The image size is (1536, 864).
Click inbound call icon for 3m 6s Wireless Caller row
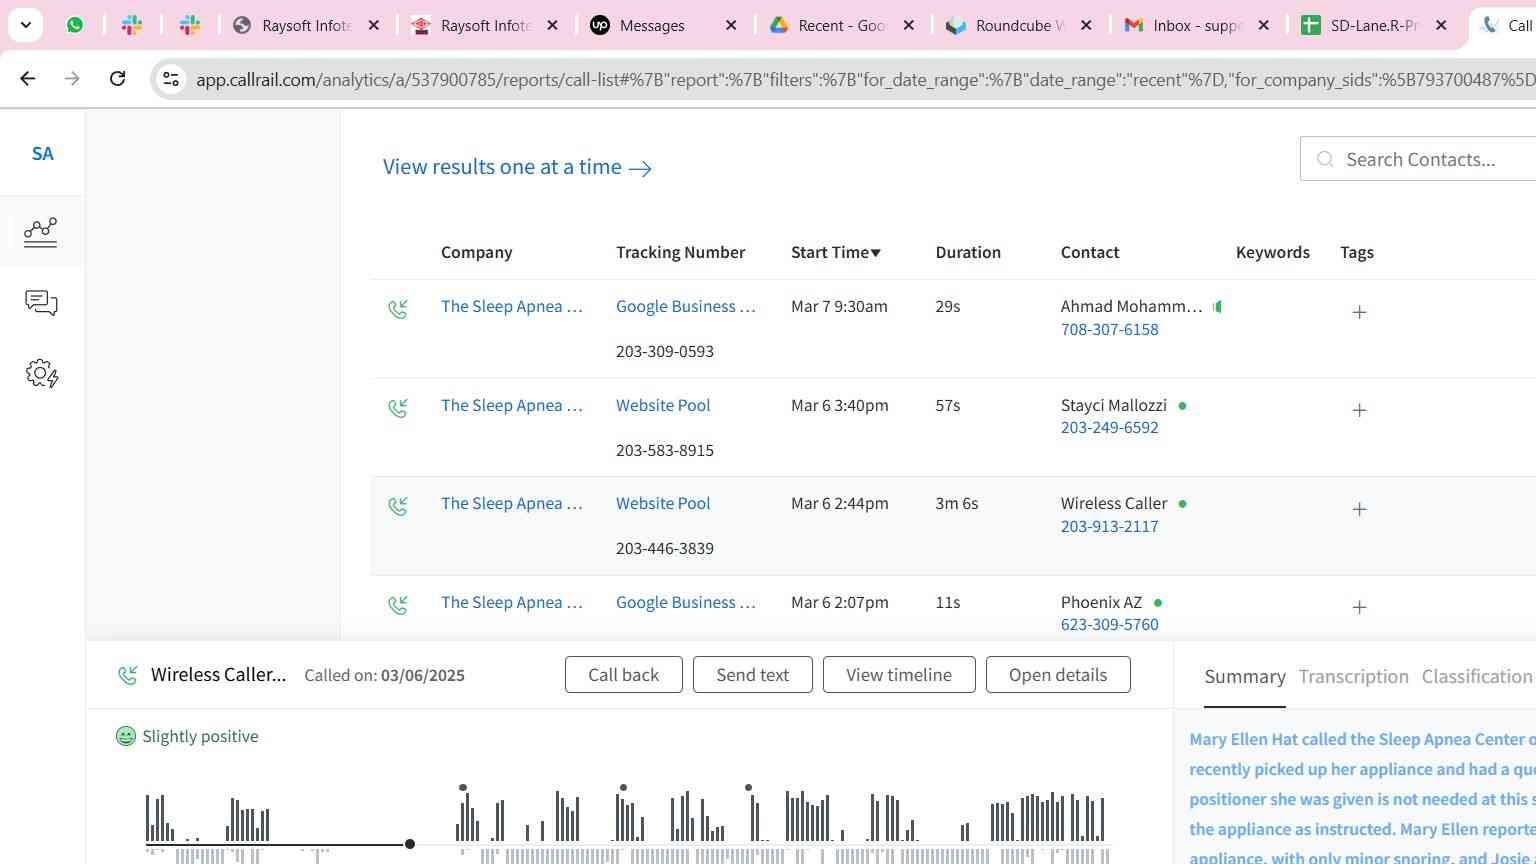coord(398,506)
